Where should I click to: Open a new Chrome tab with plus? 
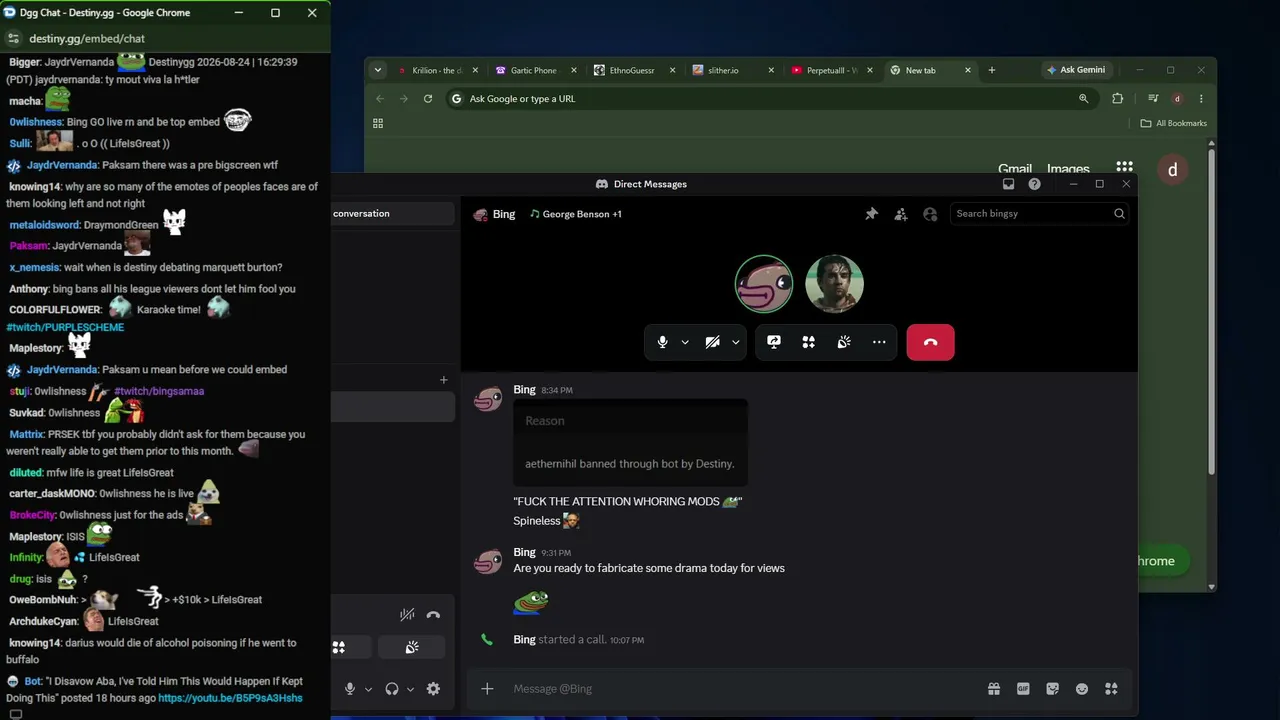point(991,70)
